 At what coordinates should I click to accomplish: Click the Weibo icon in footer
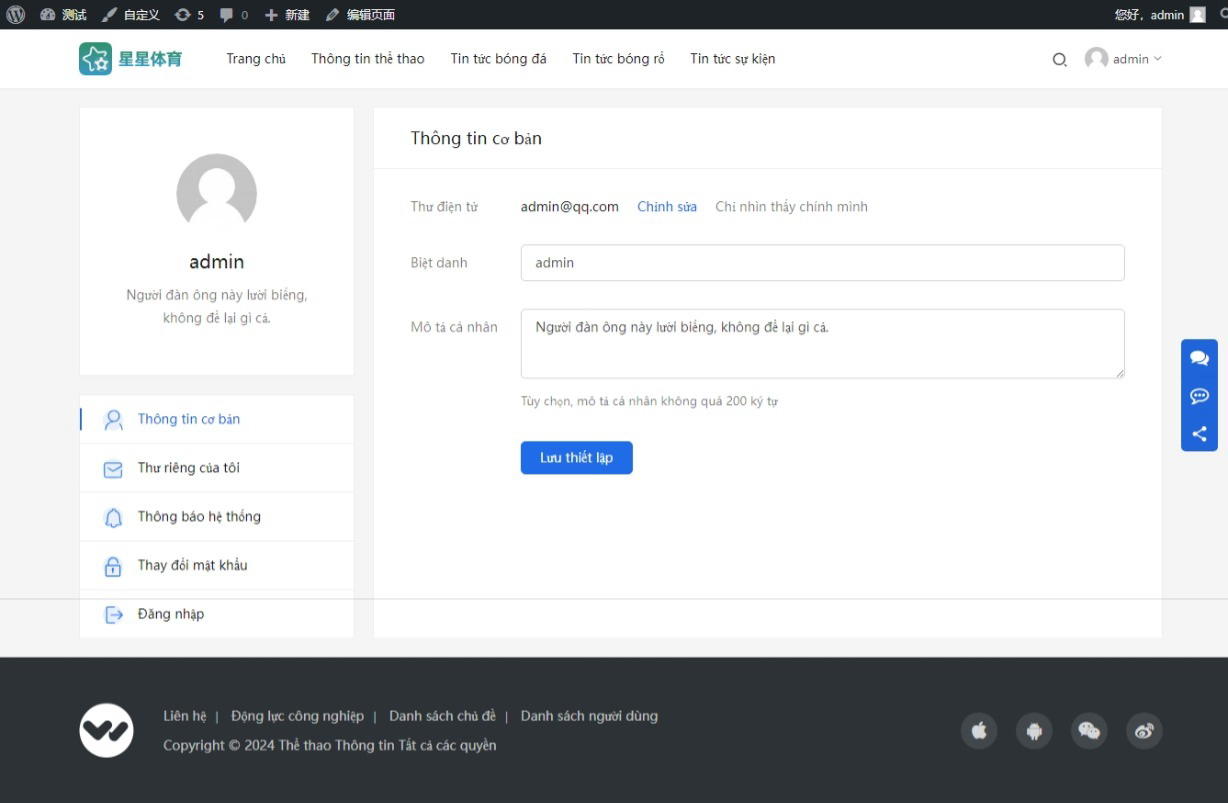click(1144, 731)
